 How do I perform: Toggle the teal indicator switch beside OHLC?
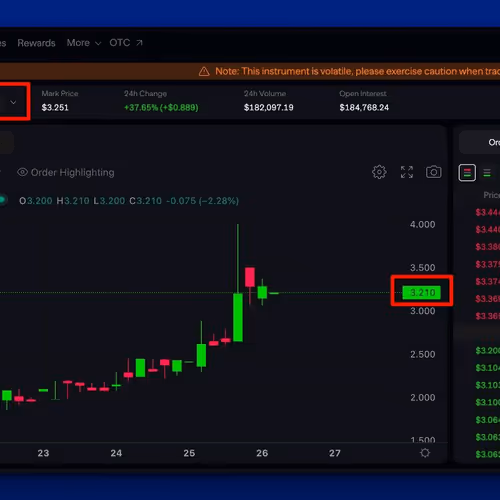pyautogui.click(x=2, y=200)
